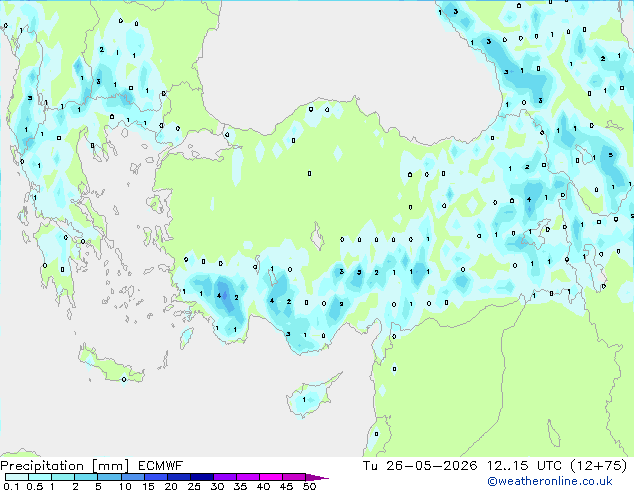634x490 pixels.
Task: Click the '(12+75)' forecast offset text
Action: [598, 466]
